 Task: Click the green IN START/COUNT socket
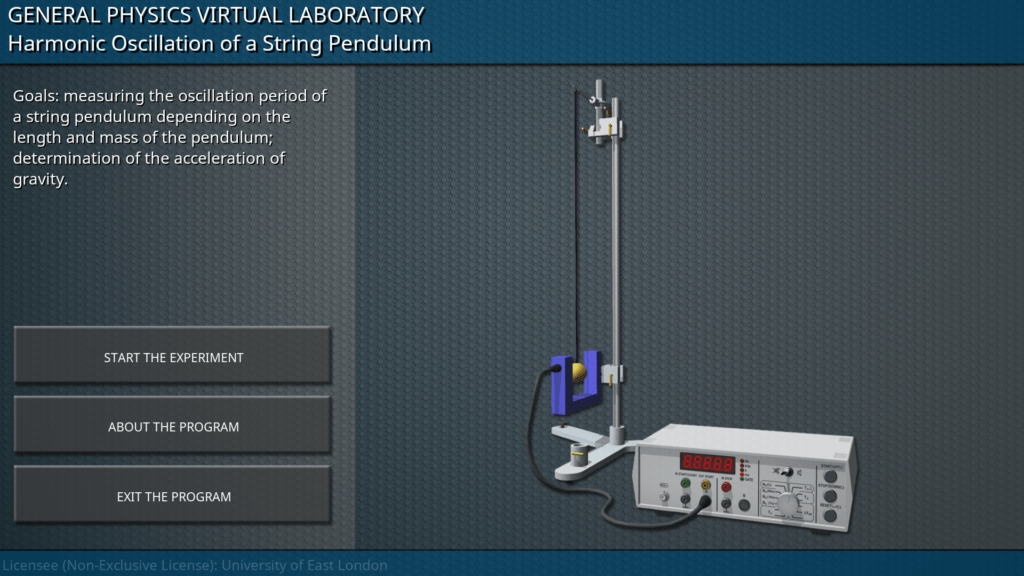tap(685, 484)
